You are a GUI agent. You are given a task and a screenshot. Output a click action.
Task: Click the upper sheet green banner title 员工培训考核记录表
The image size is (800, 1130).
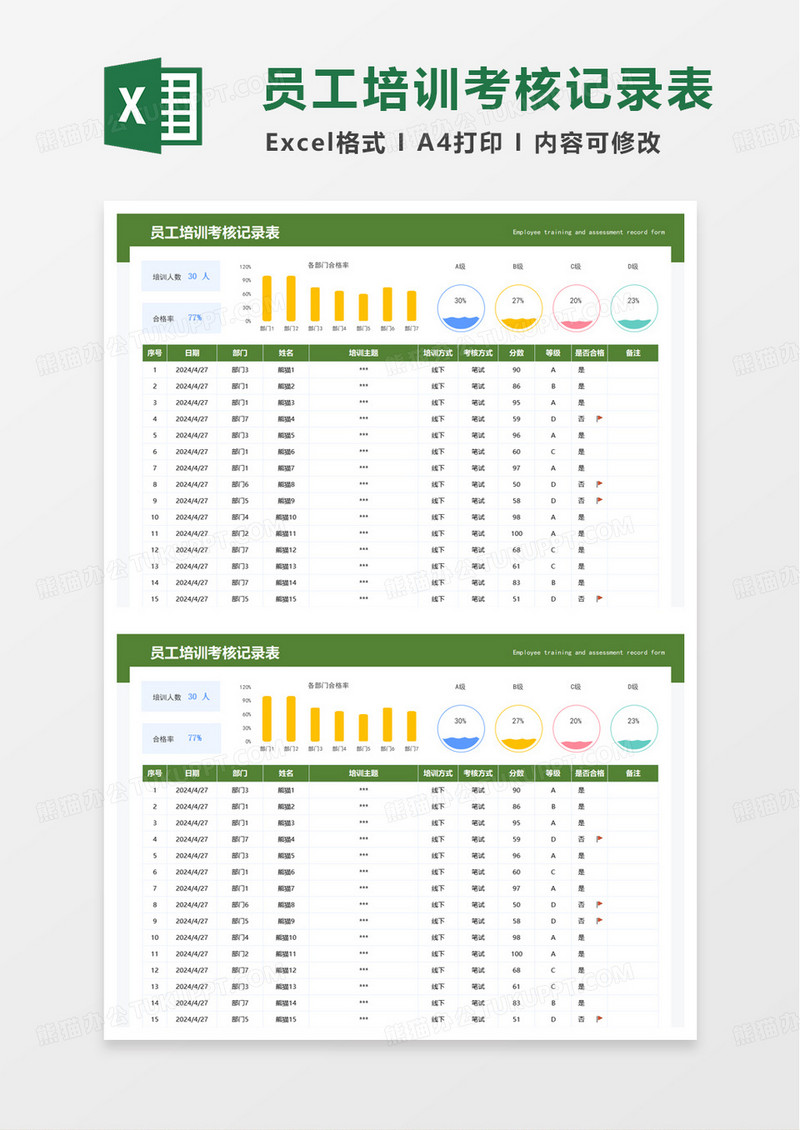coord(215,233)
